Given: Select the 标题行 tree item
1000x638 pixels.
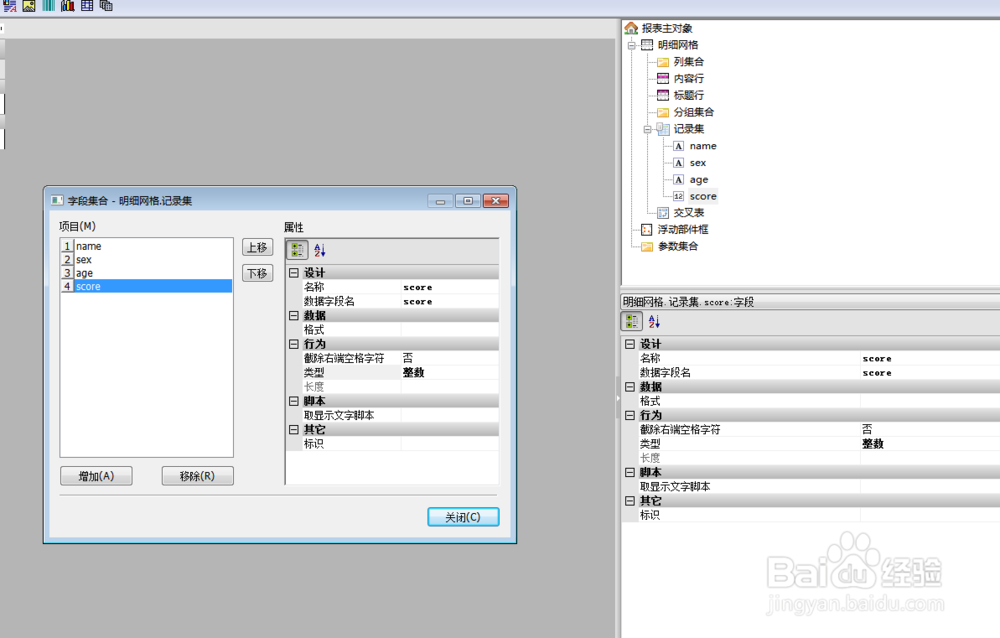Looking at the screenshot, I should click(x=687, y=95).
